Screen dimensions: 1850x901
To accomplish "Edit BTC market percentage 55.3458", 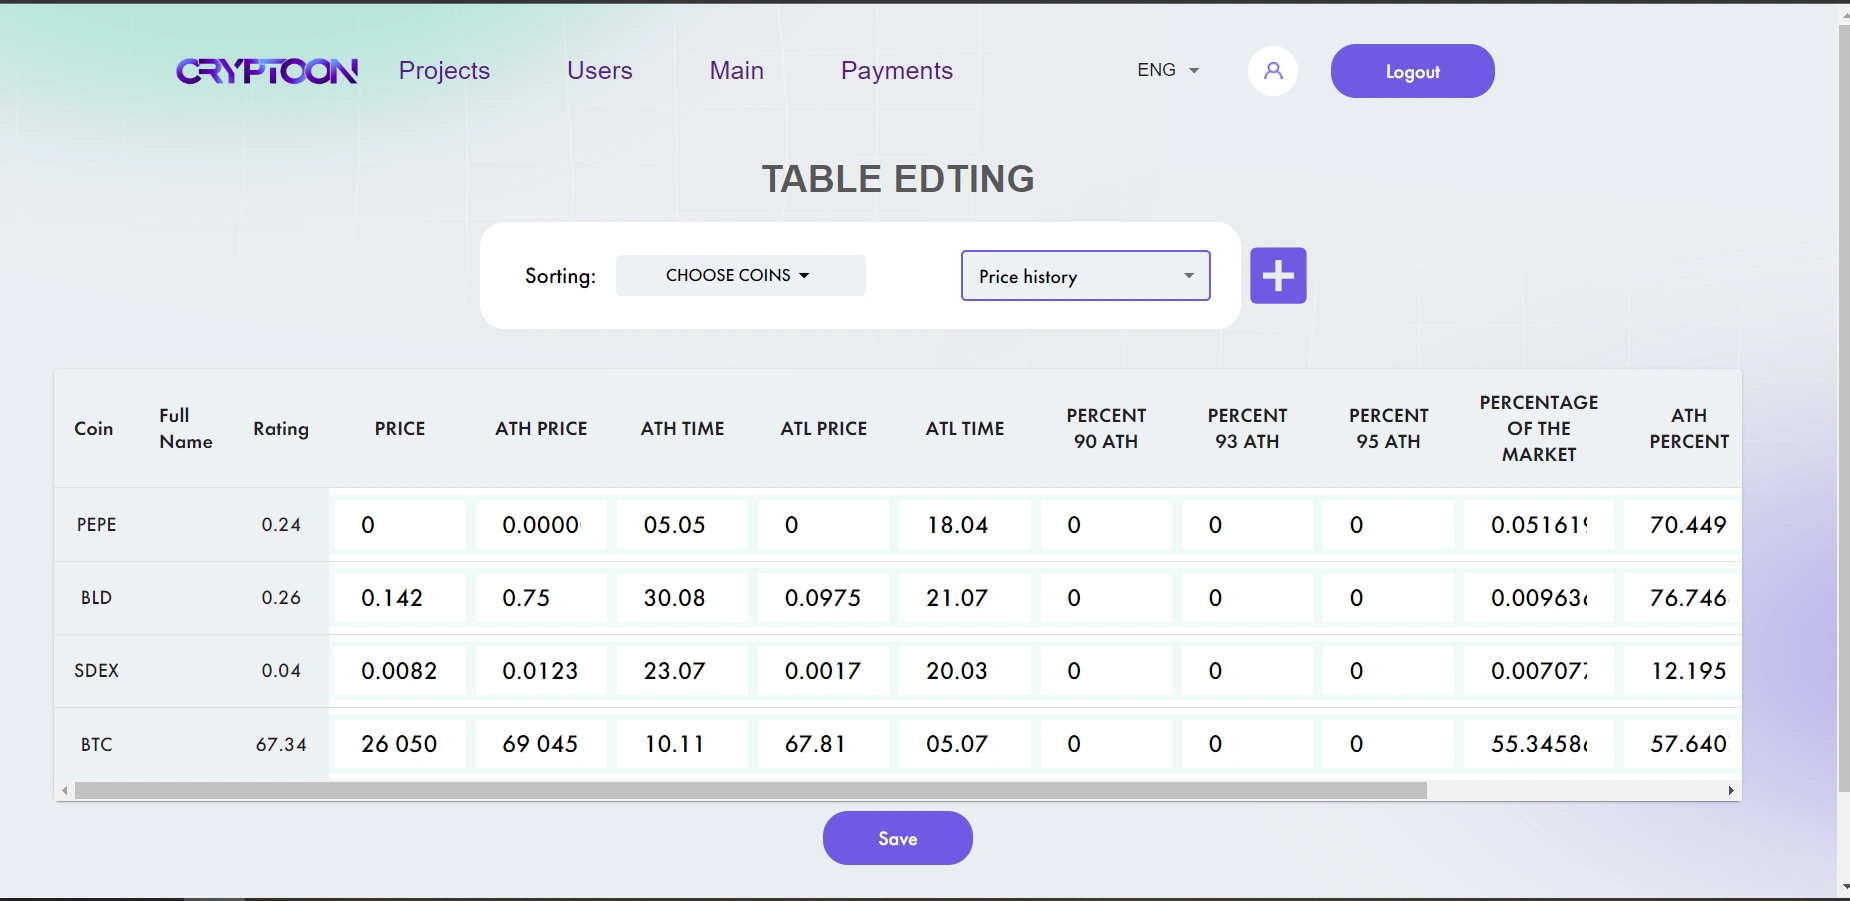I will point(1539,744).
